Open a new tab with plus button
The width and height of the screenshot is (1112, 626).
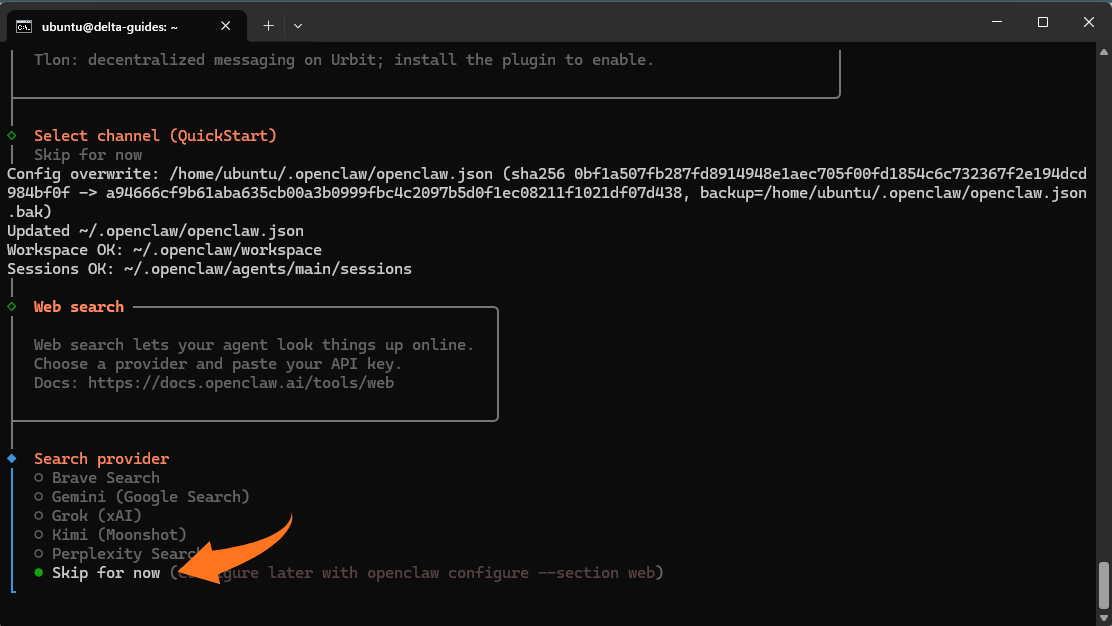point(268,25)
